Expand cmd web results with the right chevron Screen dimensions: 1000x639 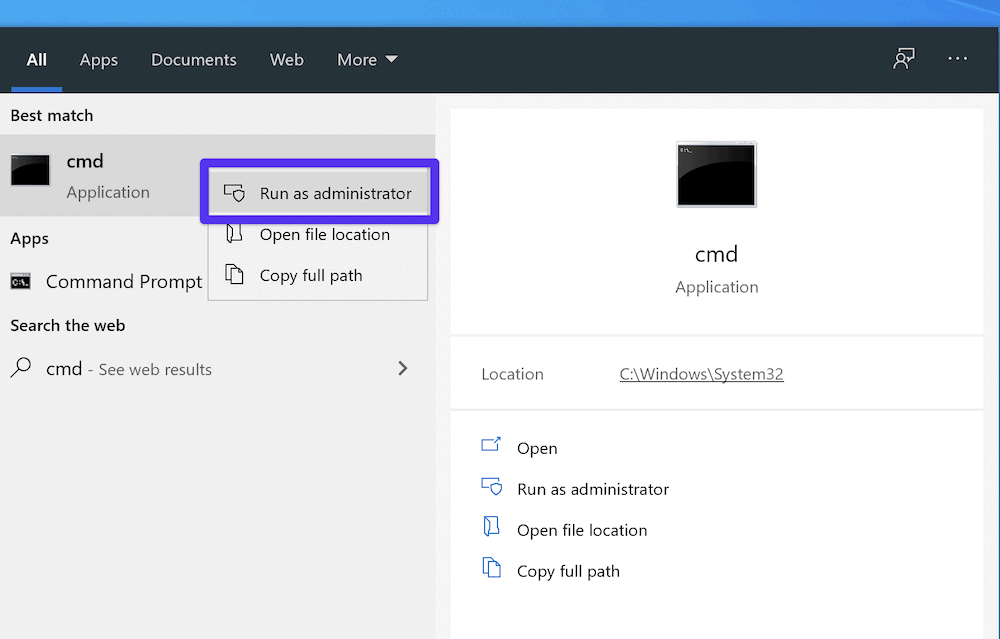pyautogui.click(x=403, y=368)
